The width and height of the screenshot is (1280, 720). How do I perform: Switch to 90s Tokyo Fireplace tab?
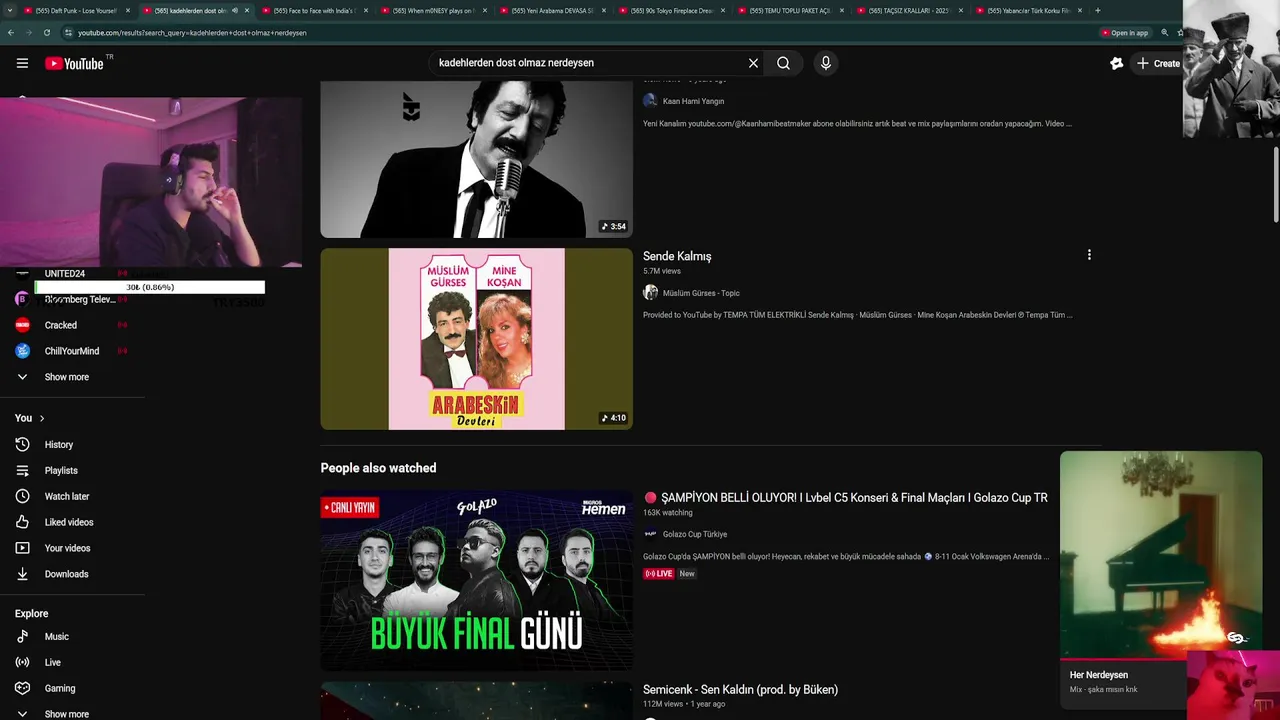tap(669, 11)
